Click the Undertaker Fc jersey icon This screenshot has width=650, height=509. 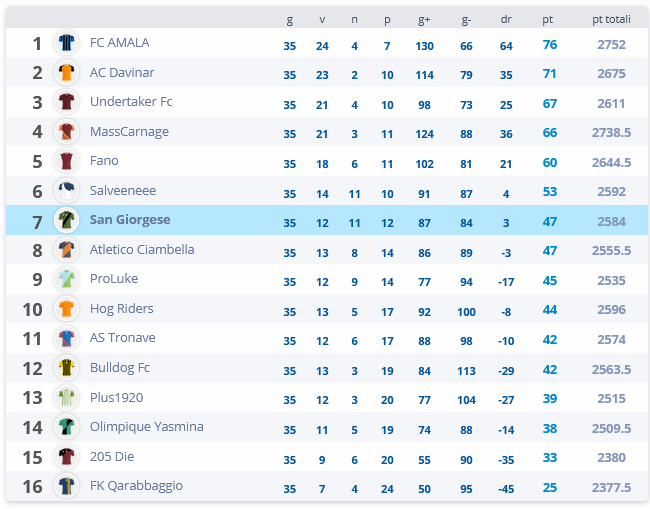tap(66, 102)
